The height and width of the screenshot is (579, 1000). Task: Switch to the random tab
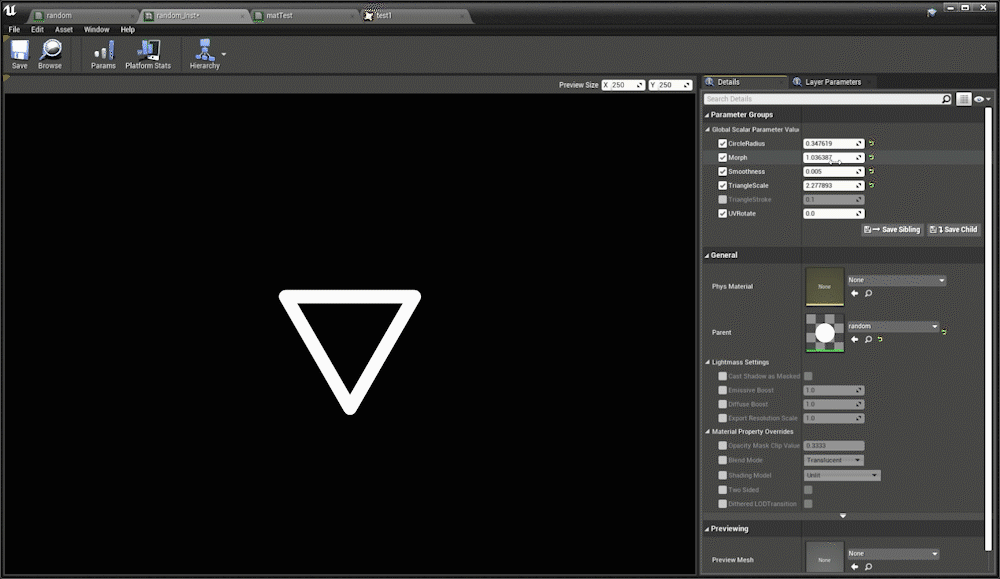(82, 15)
